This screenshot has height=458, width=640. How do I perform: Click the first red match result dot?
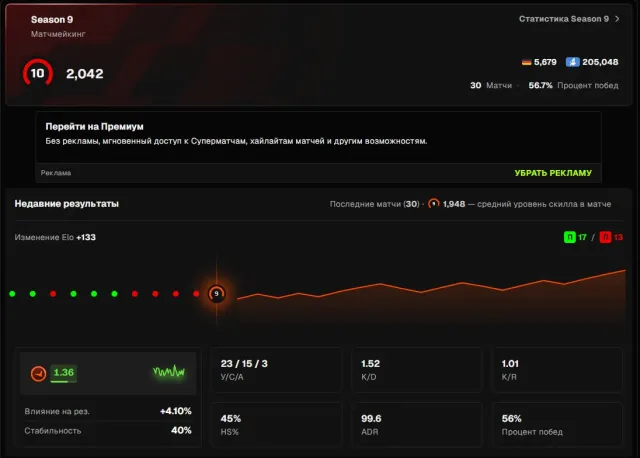53,293
